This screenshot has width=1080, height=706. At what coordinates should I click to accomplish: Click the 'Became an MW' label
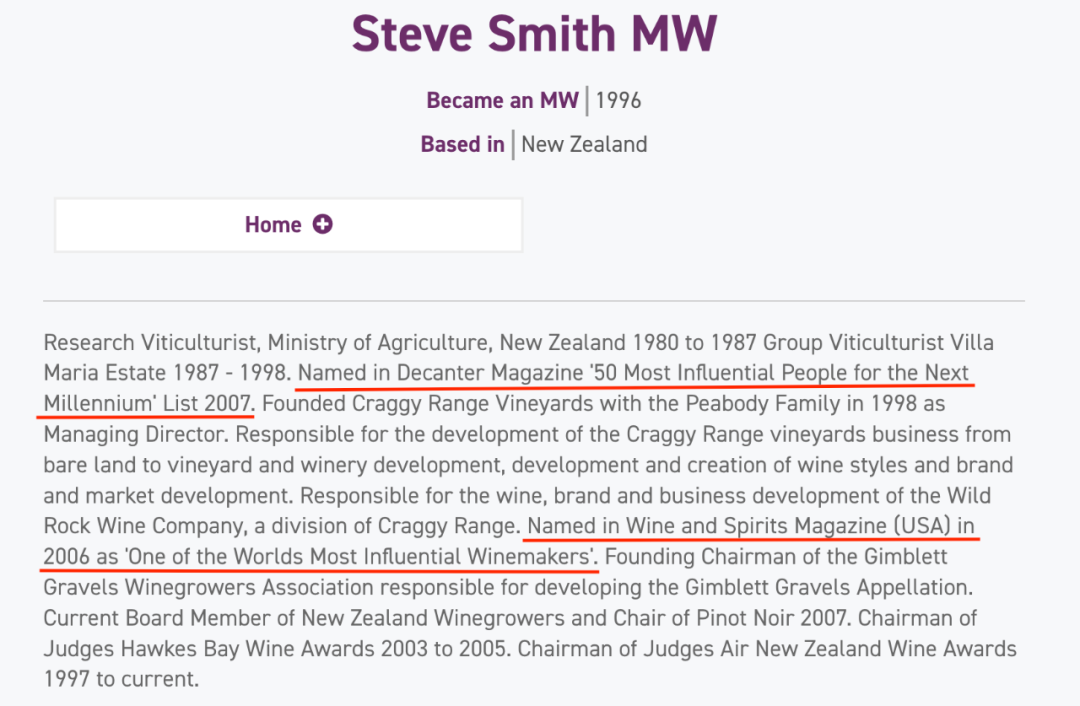(x=502, y=101)
